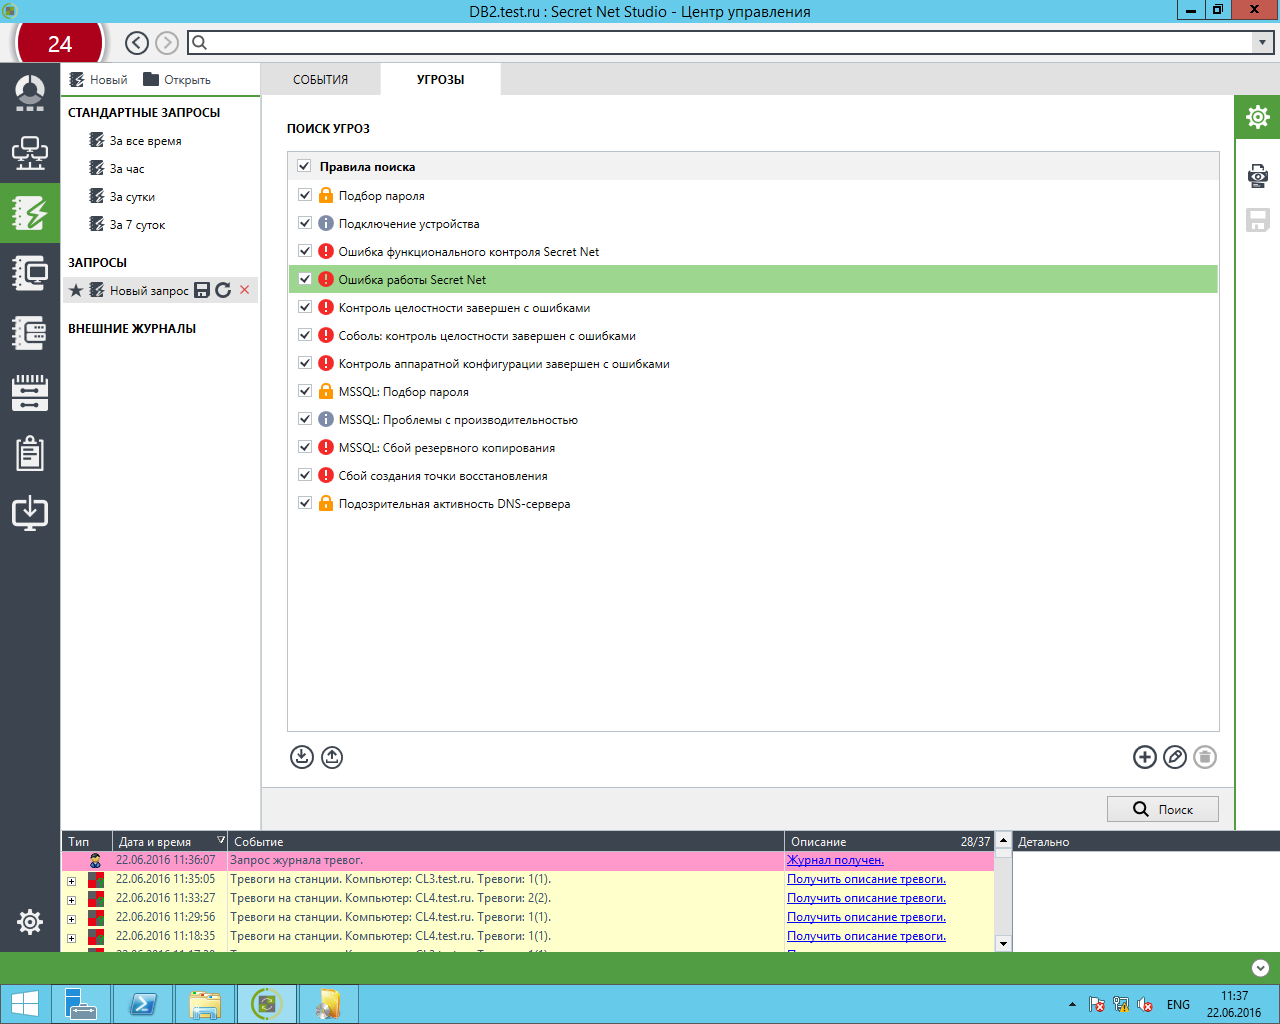Click the 'Новый' query button

pos(98,80)
